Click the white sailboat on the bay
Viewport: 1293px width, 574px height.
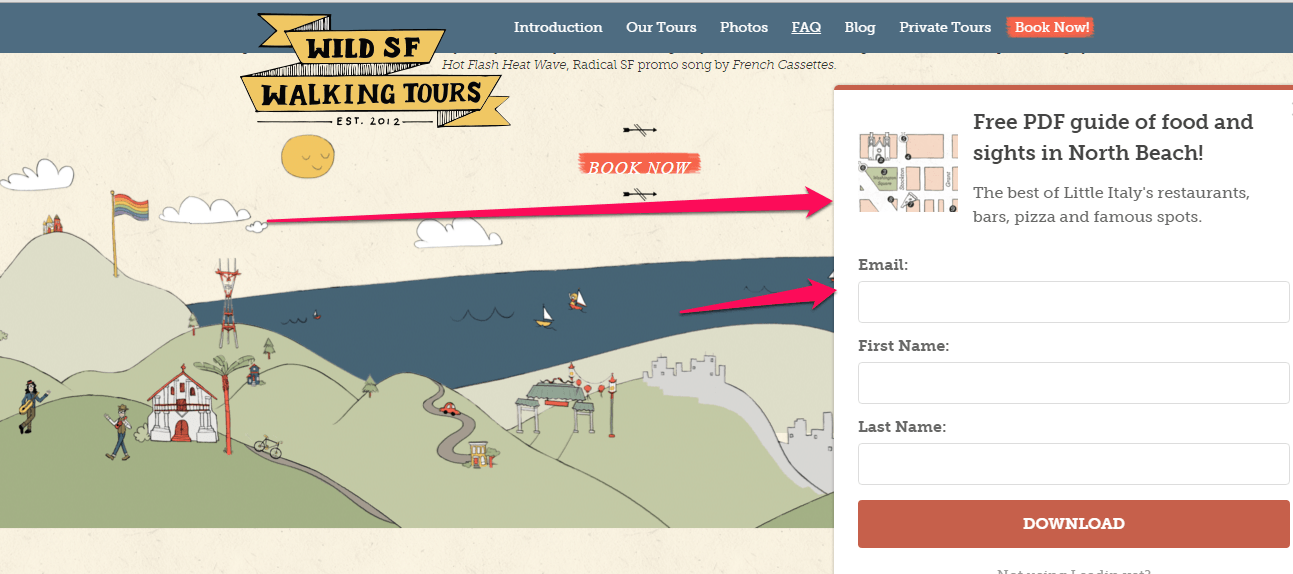544,317
